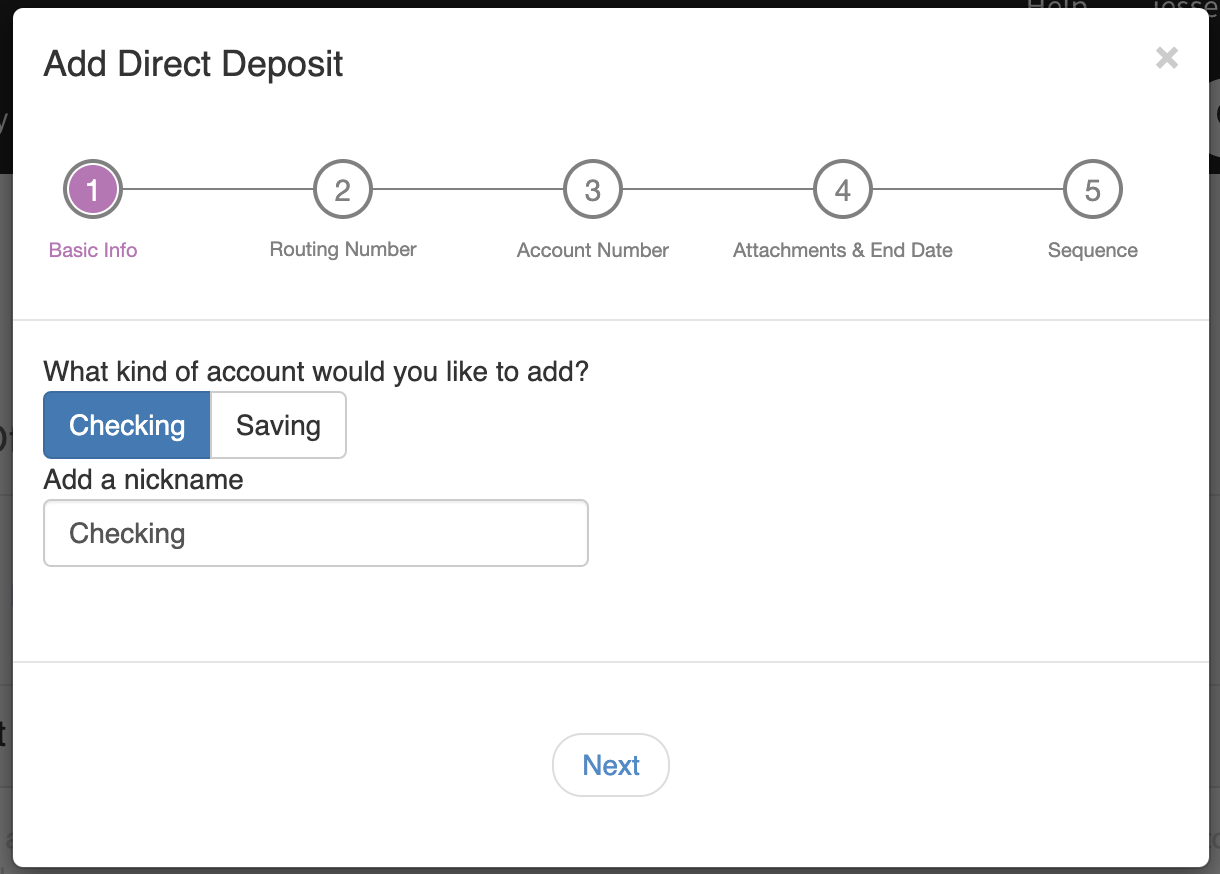Open the Basic Info step label
The width and height of the screenshot is (1220, 874).
click(93, 250)
